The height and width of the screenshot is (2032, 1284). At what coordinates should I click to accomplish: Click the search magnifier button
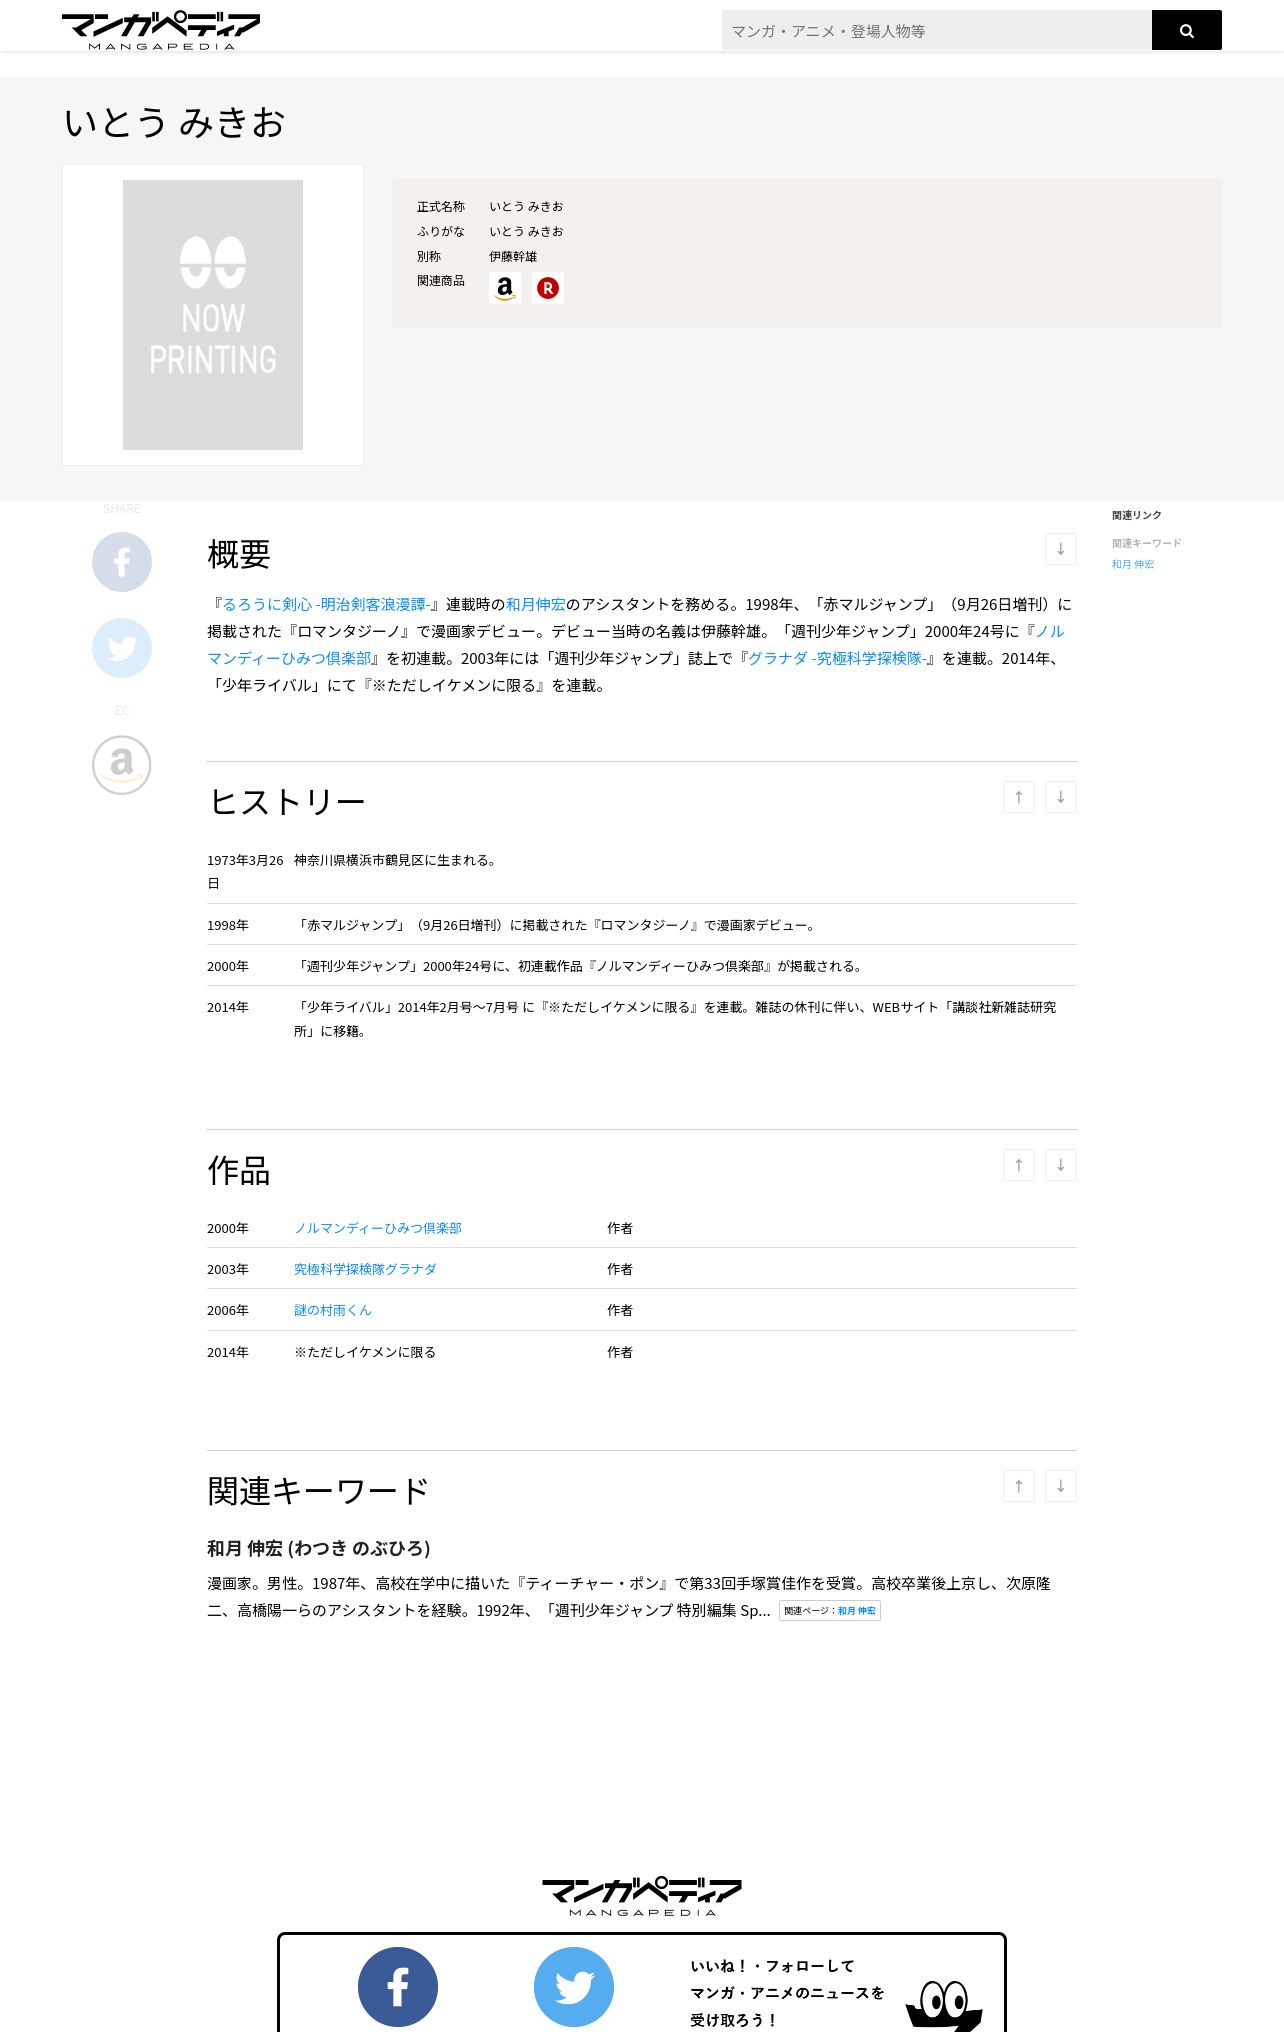tap(1186, 30)
